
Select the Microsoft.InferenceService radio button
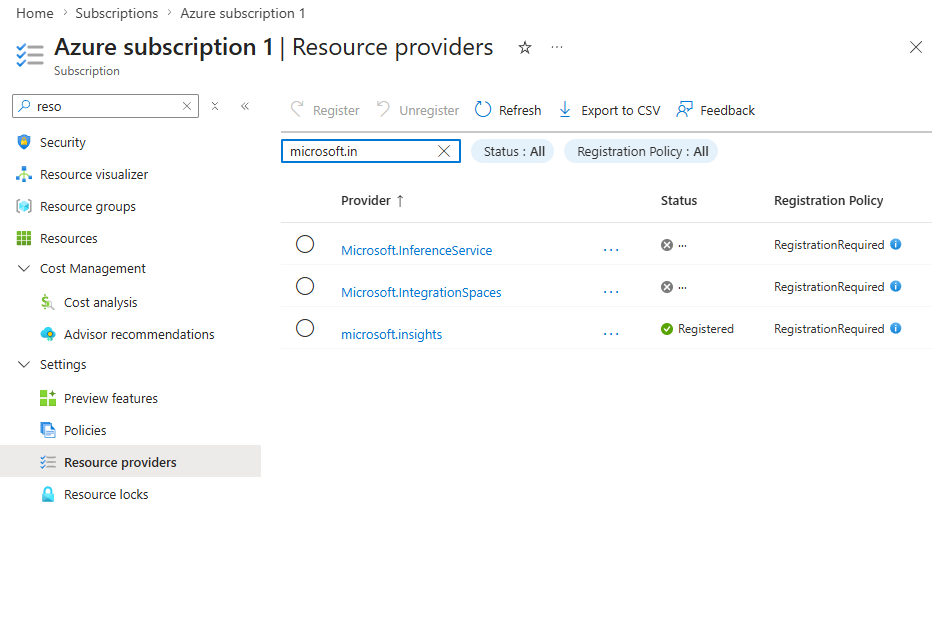(305, 244)
